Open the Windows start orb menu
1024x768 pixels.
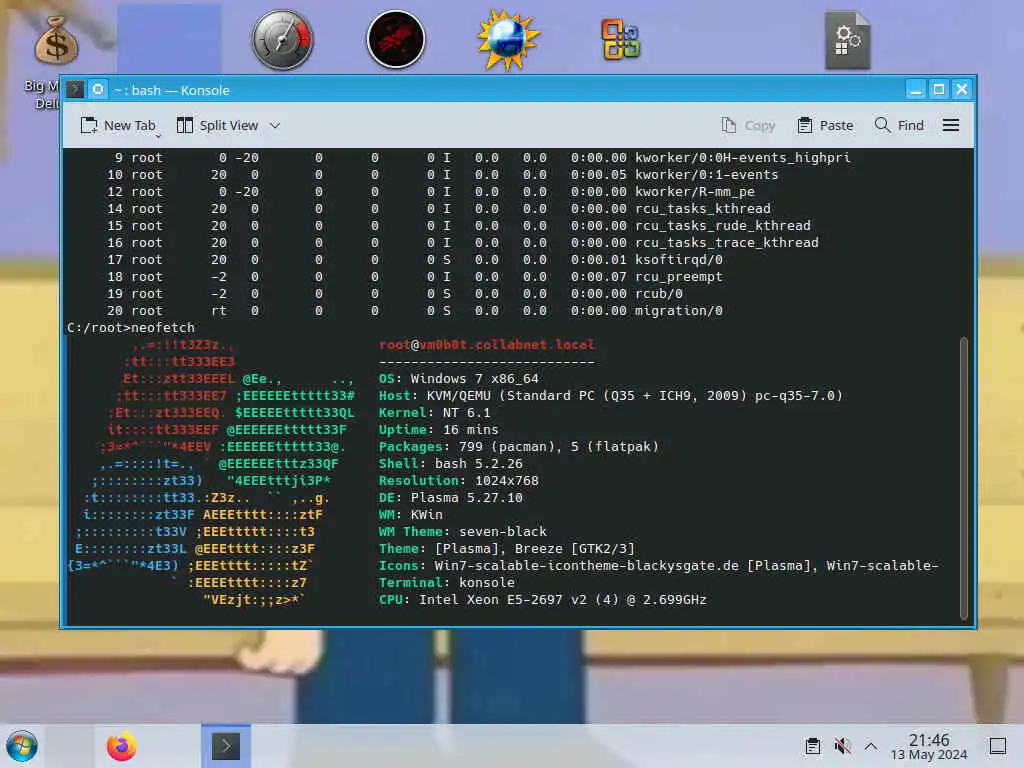pos(22,746)
